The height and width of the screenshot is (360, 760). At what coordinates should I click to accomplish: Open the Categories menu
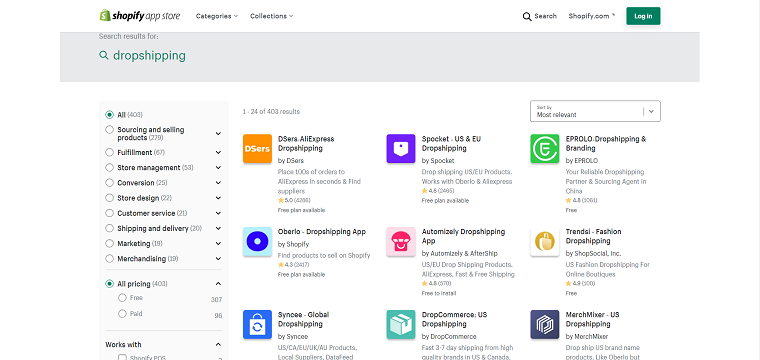(217, 16)
